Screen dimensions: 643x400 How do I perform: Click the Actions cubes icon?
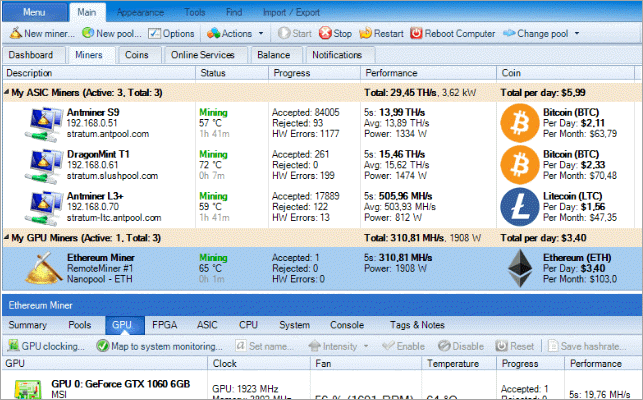coord(213,33)
